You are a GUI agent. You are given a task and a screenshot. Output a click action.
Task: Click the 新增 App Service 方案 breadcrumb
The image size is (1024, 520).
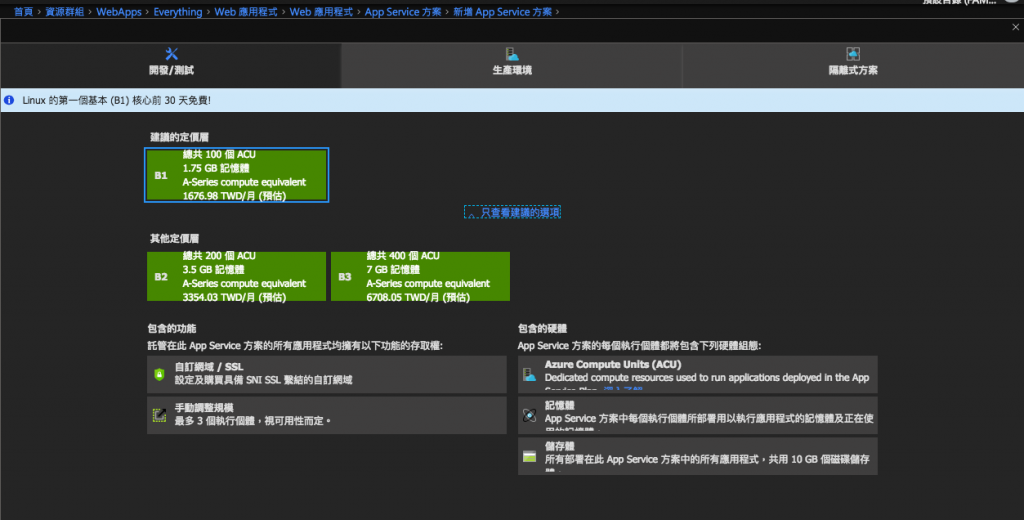(x=502, y=12)
